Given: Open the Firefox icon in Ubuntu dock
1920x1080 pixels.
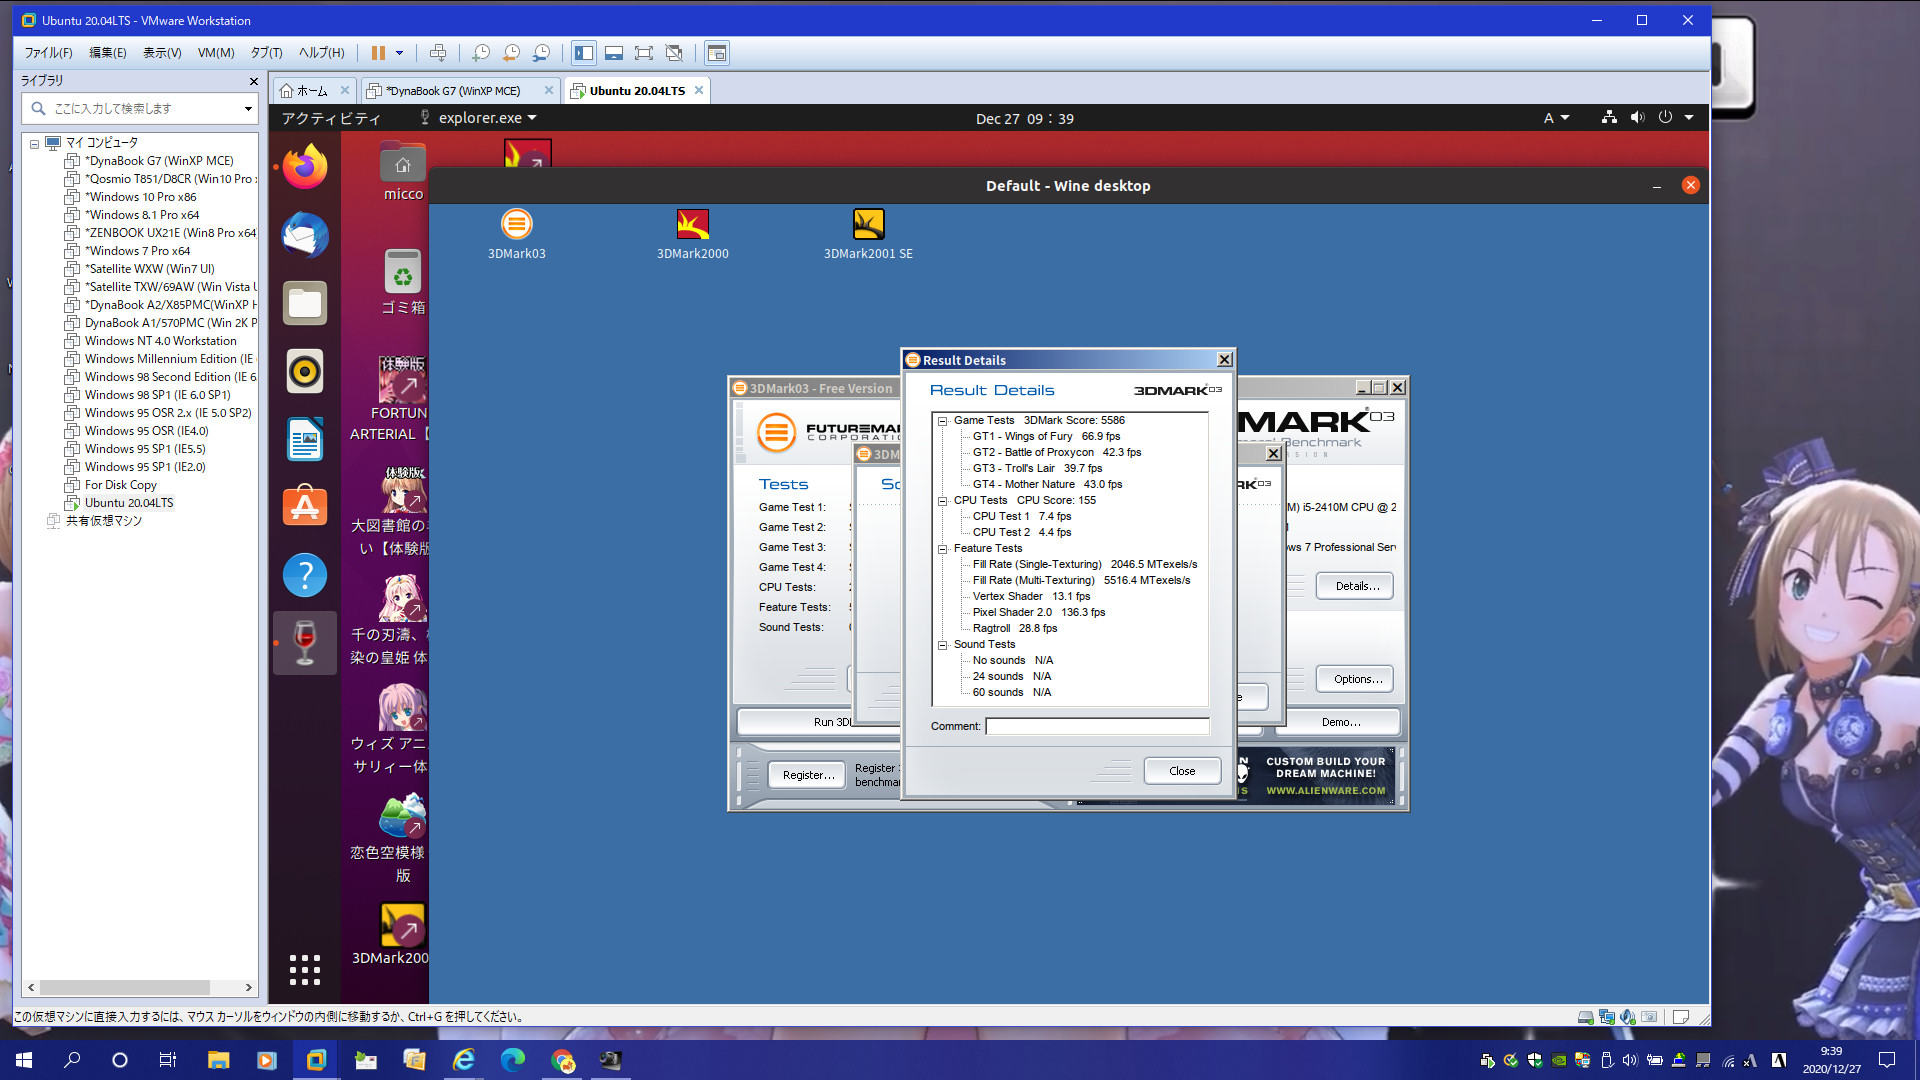Looking at the screenshot, I should point(305,166).
